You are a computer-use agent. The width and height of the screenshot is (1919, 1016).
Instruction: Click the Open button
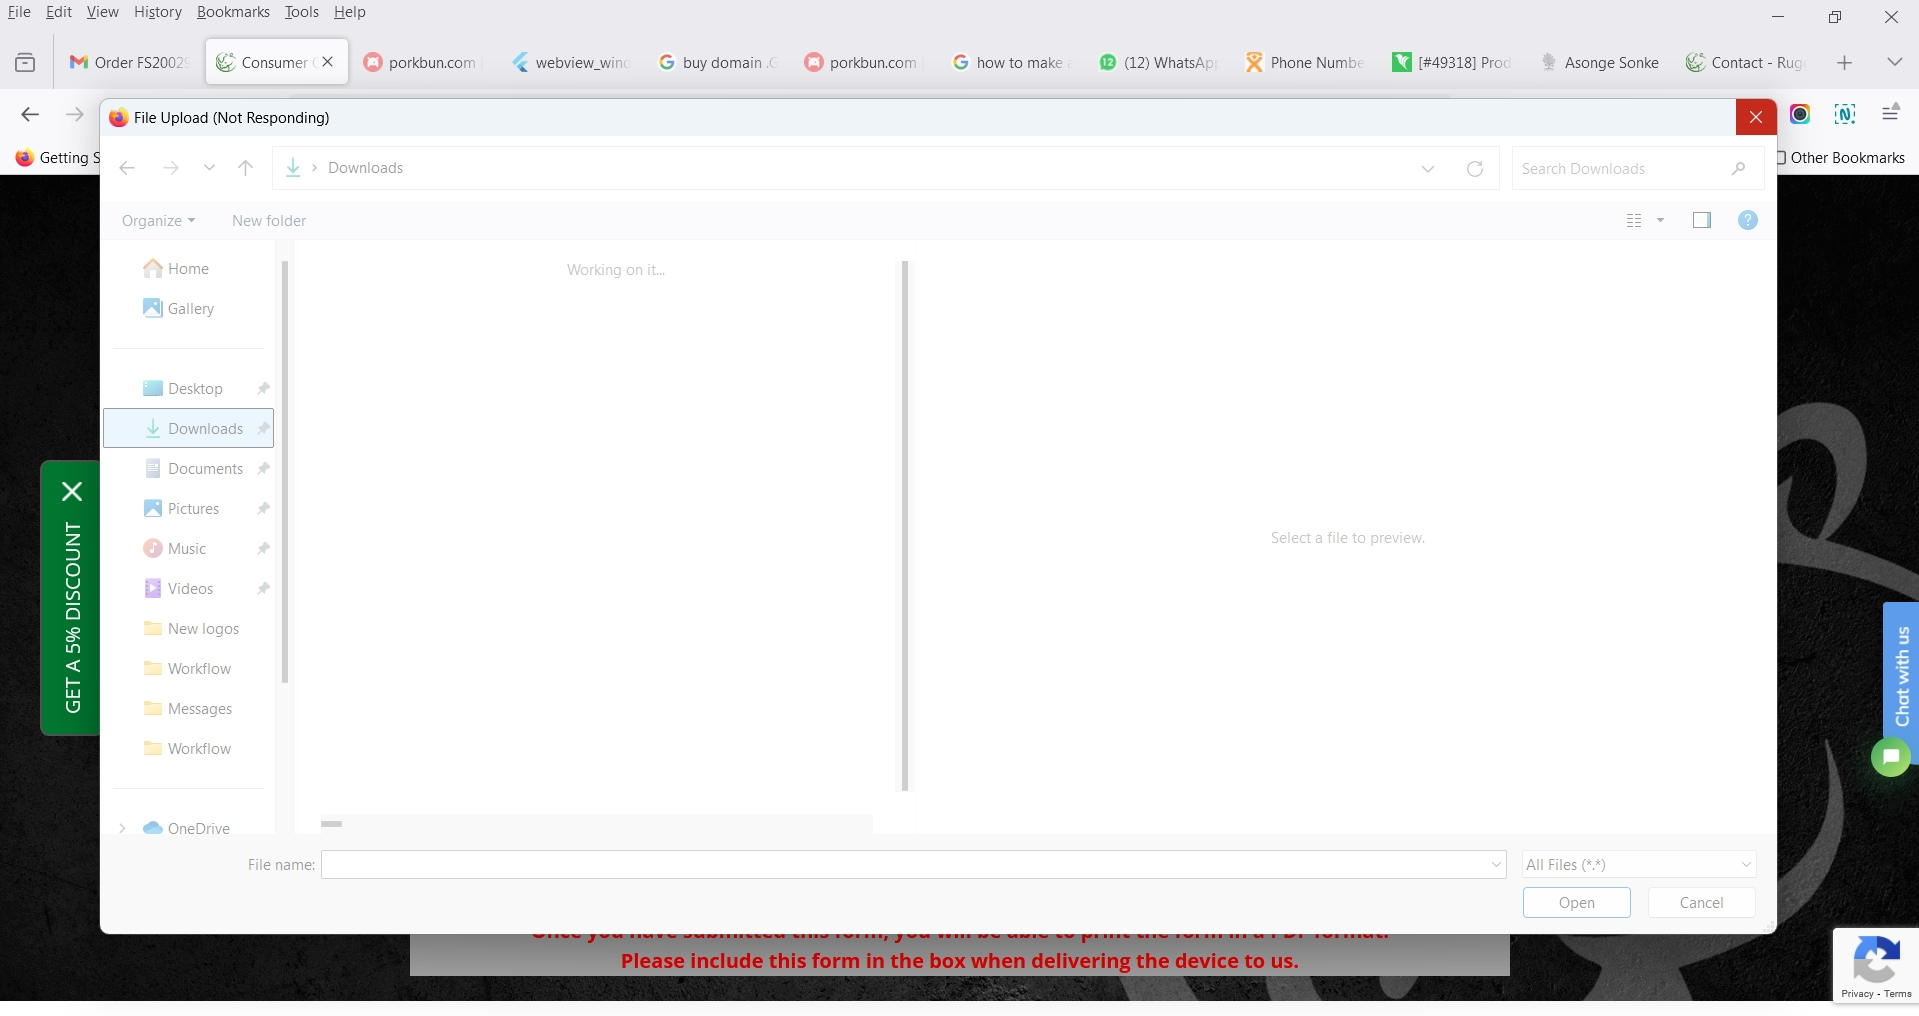[1577, 903]
